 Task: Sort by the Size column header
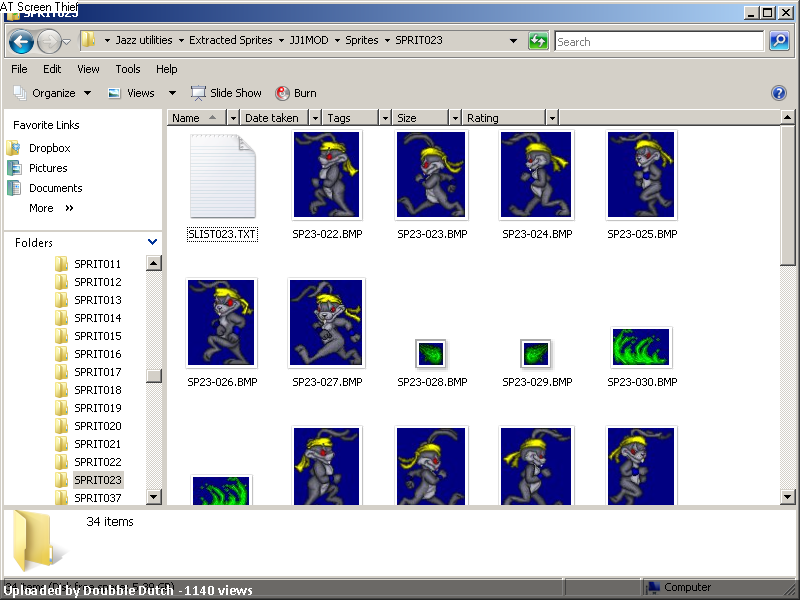(x=420, y=118)
